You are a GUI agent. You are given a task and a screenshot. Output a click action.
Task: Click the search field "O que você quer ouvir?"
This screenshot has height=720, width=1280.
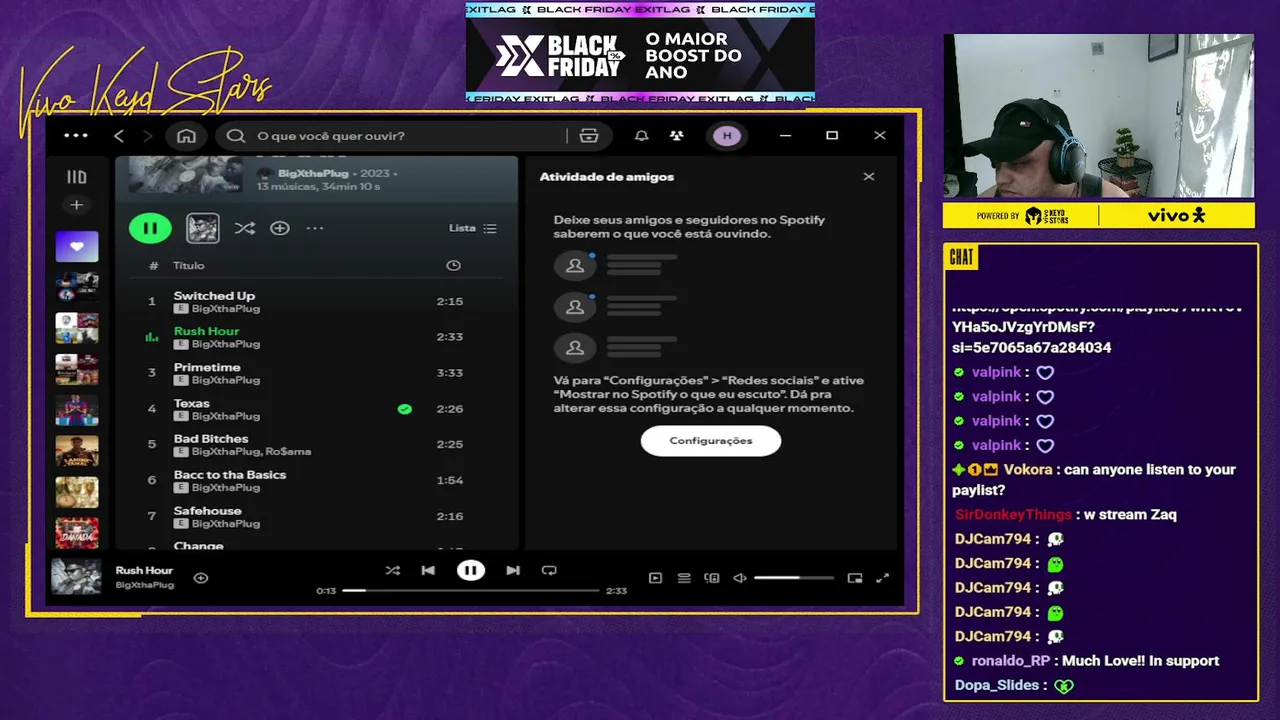(400, 136)
